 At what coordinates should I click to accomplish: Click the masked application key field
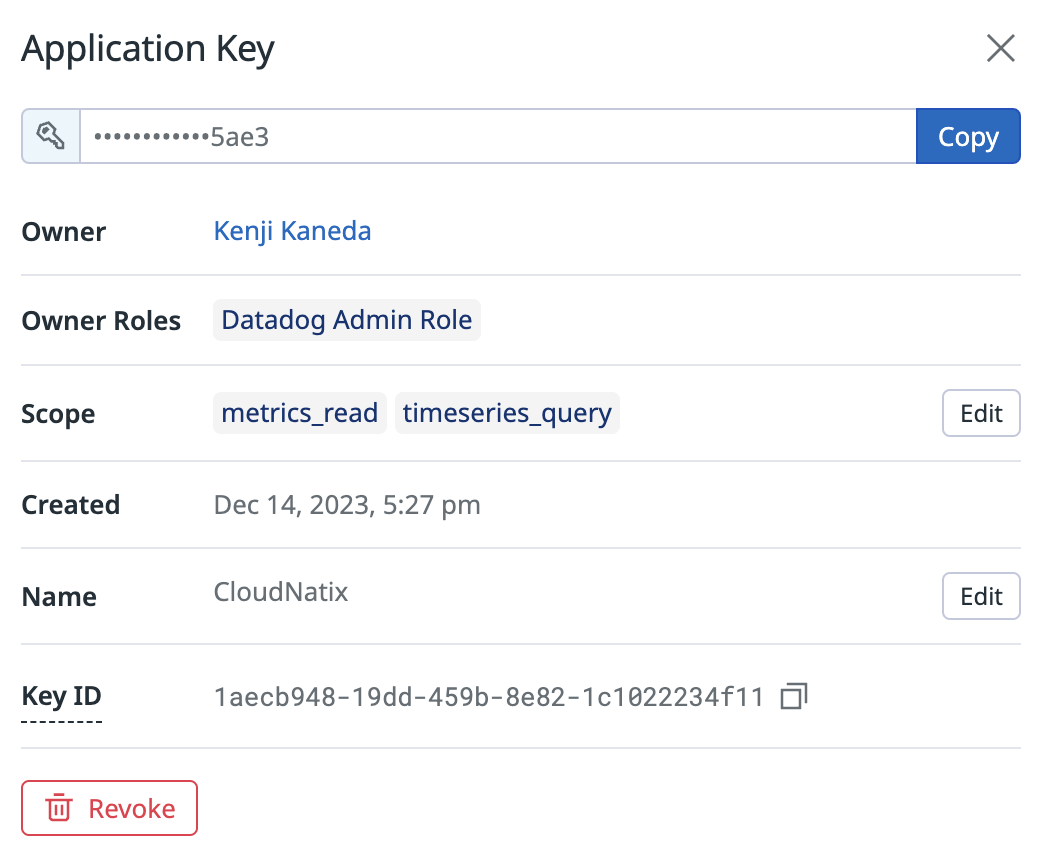coord(497,136)
